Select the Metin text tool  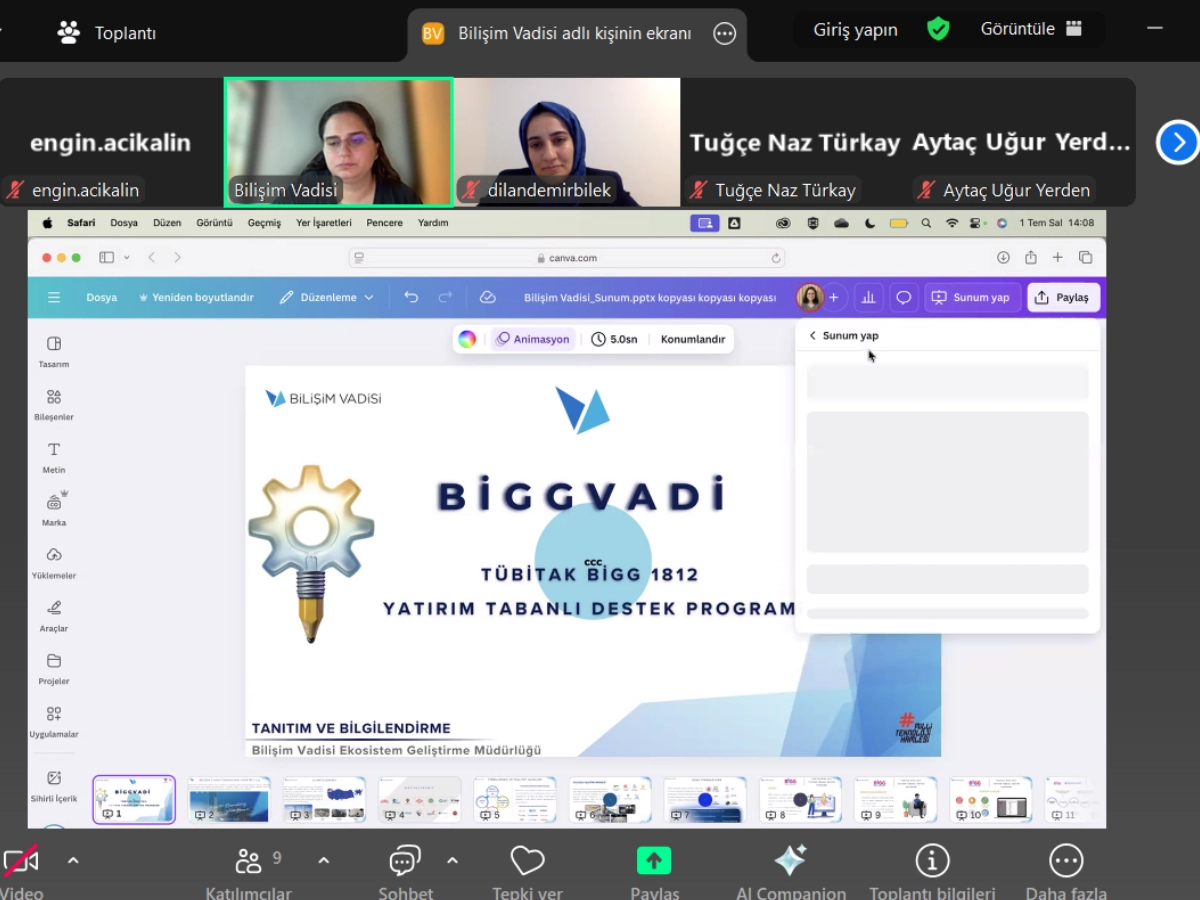(x=54, y=457)
